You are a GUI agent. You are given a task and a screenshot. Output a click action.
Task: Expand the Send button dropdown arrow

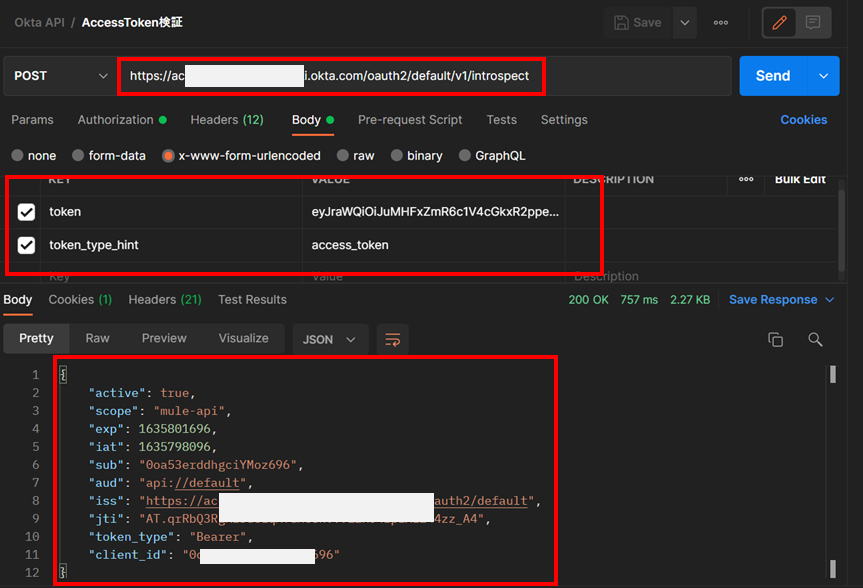[823, 76]
